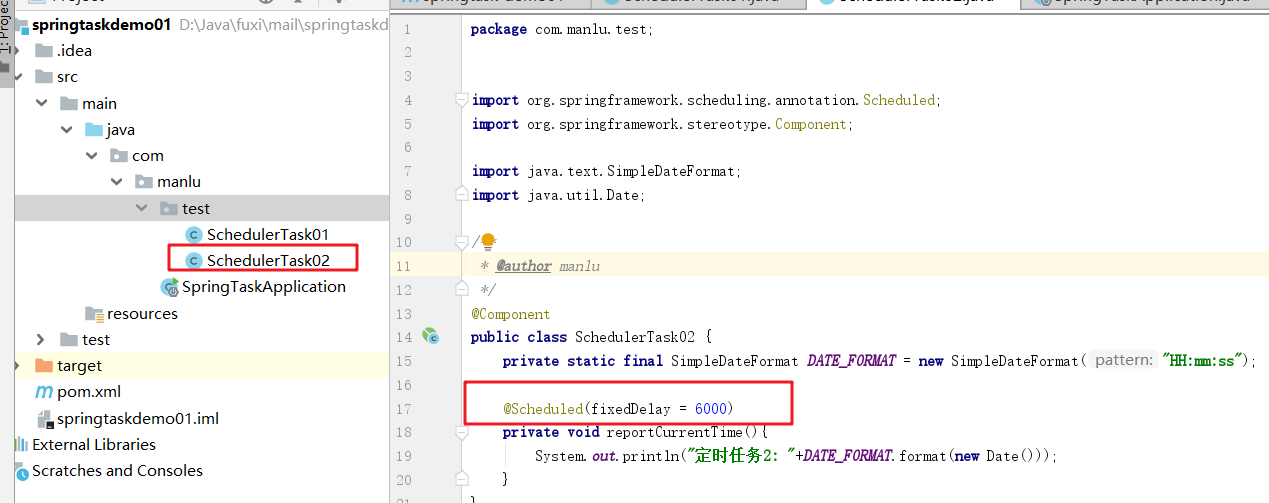Image resolution: width=1269 pixels, height=503 pixels.
Task: Click the fold end marker at line 20
Action: click(461, 480)
